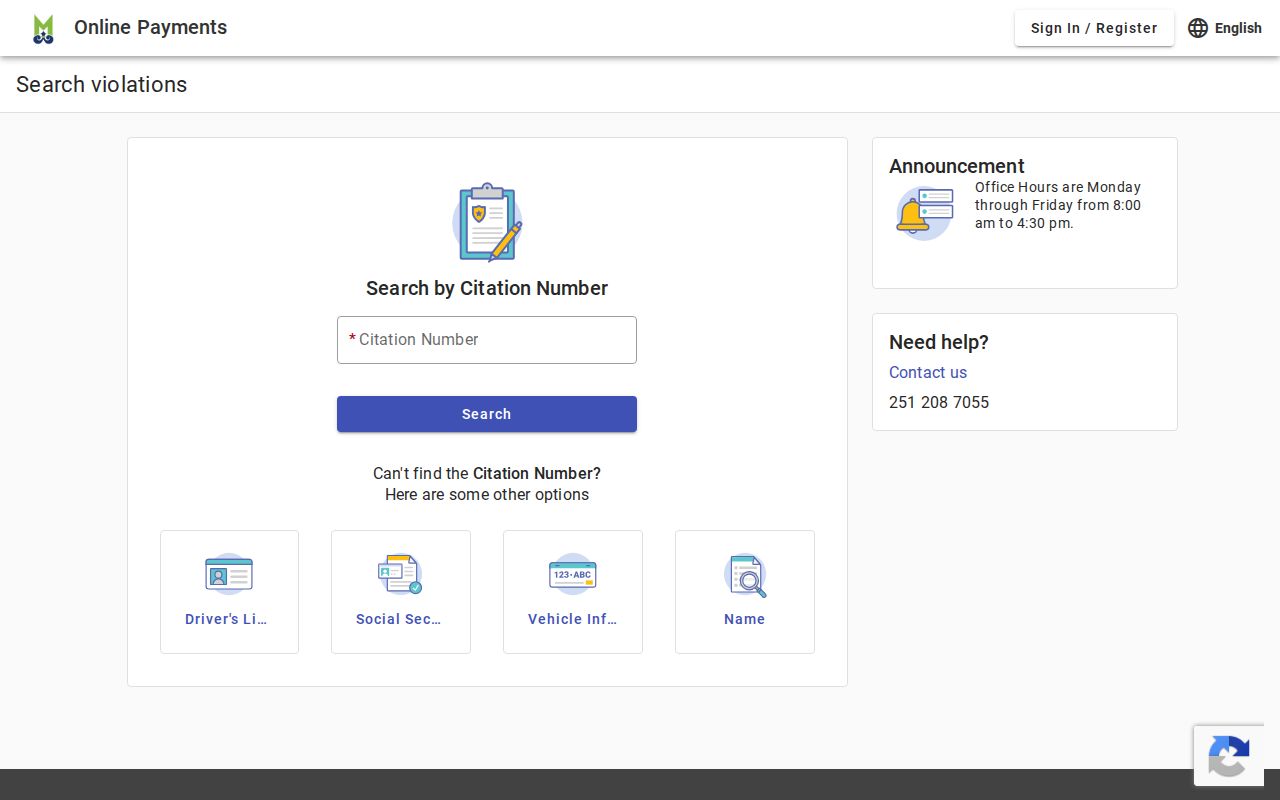Choose the Name search option

coord(745,592)
